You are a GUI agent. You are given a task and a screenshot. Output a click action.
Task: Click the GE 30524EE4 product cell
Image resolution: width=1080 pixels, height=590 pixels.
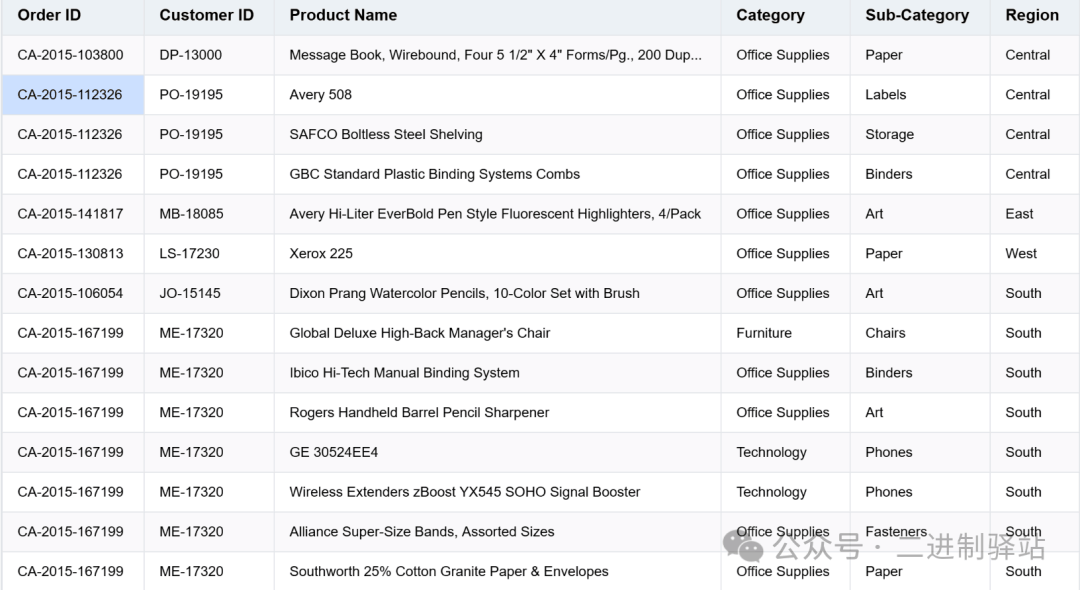point(334,452)
